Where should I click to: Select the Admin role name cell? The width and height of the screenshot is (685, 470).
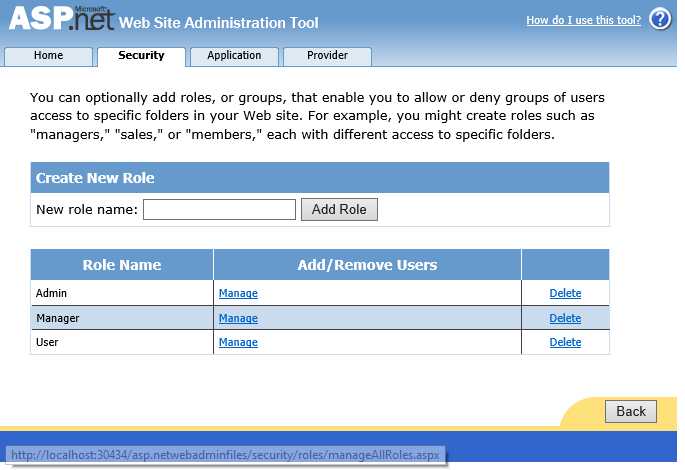click(x=122, y=293)
